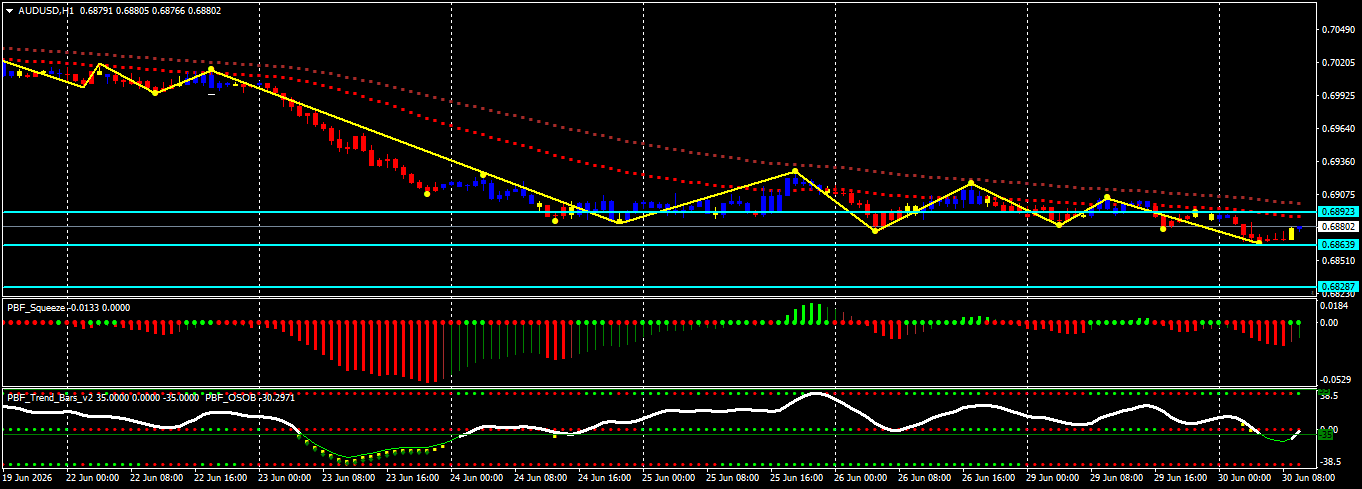1362x489 pixels.
Task: Click the 26 Jun 00:00 time label
Action: point(861,479)
